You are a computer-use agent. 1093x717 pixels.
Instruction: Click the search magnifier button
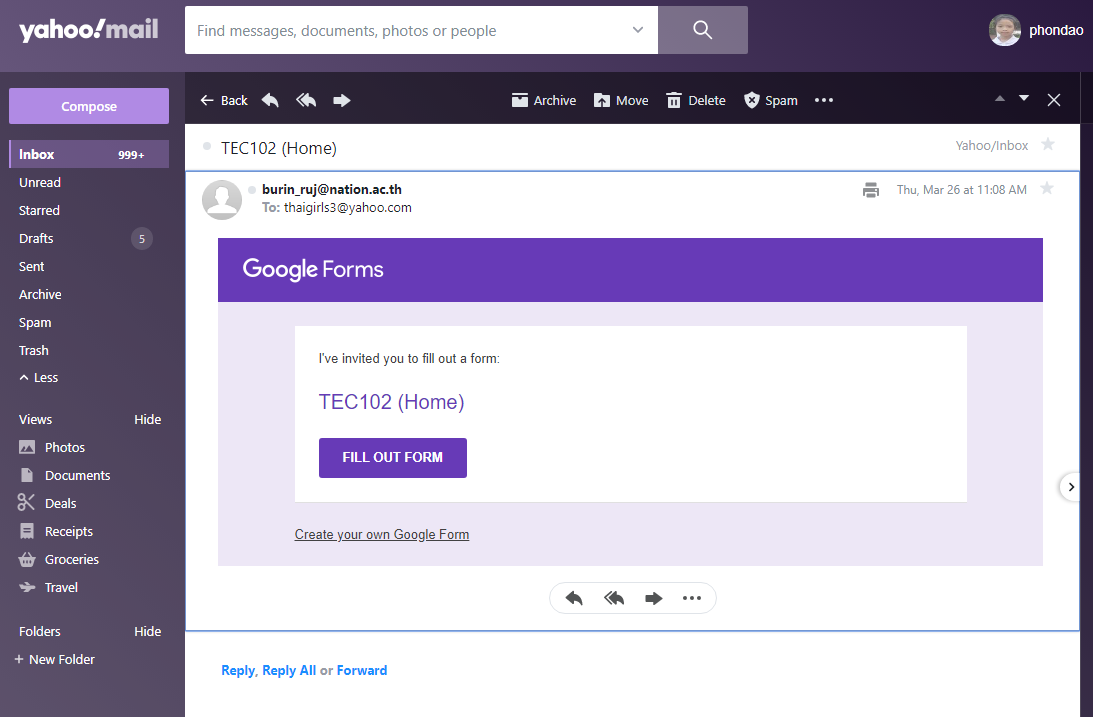702,30
